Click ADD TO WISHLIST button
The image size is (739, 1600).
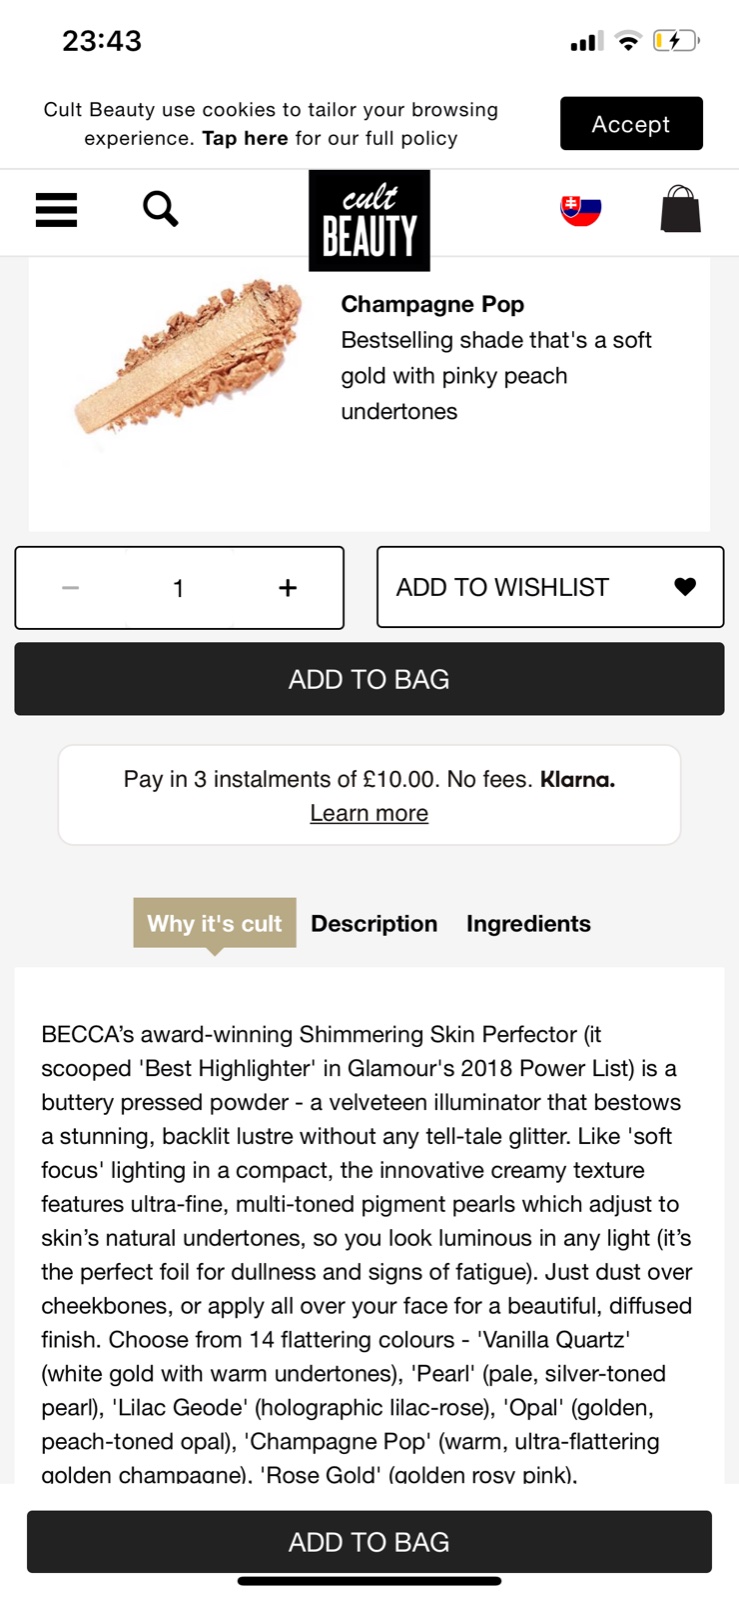[x=503, y=587]
